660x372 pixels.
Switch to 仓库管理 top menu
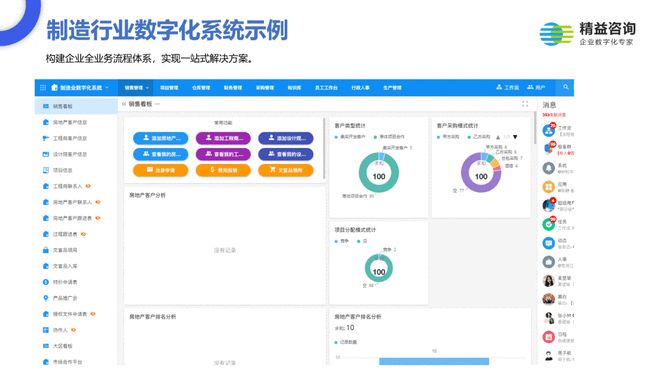tap(201, 88)
